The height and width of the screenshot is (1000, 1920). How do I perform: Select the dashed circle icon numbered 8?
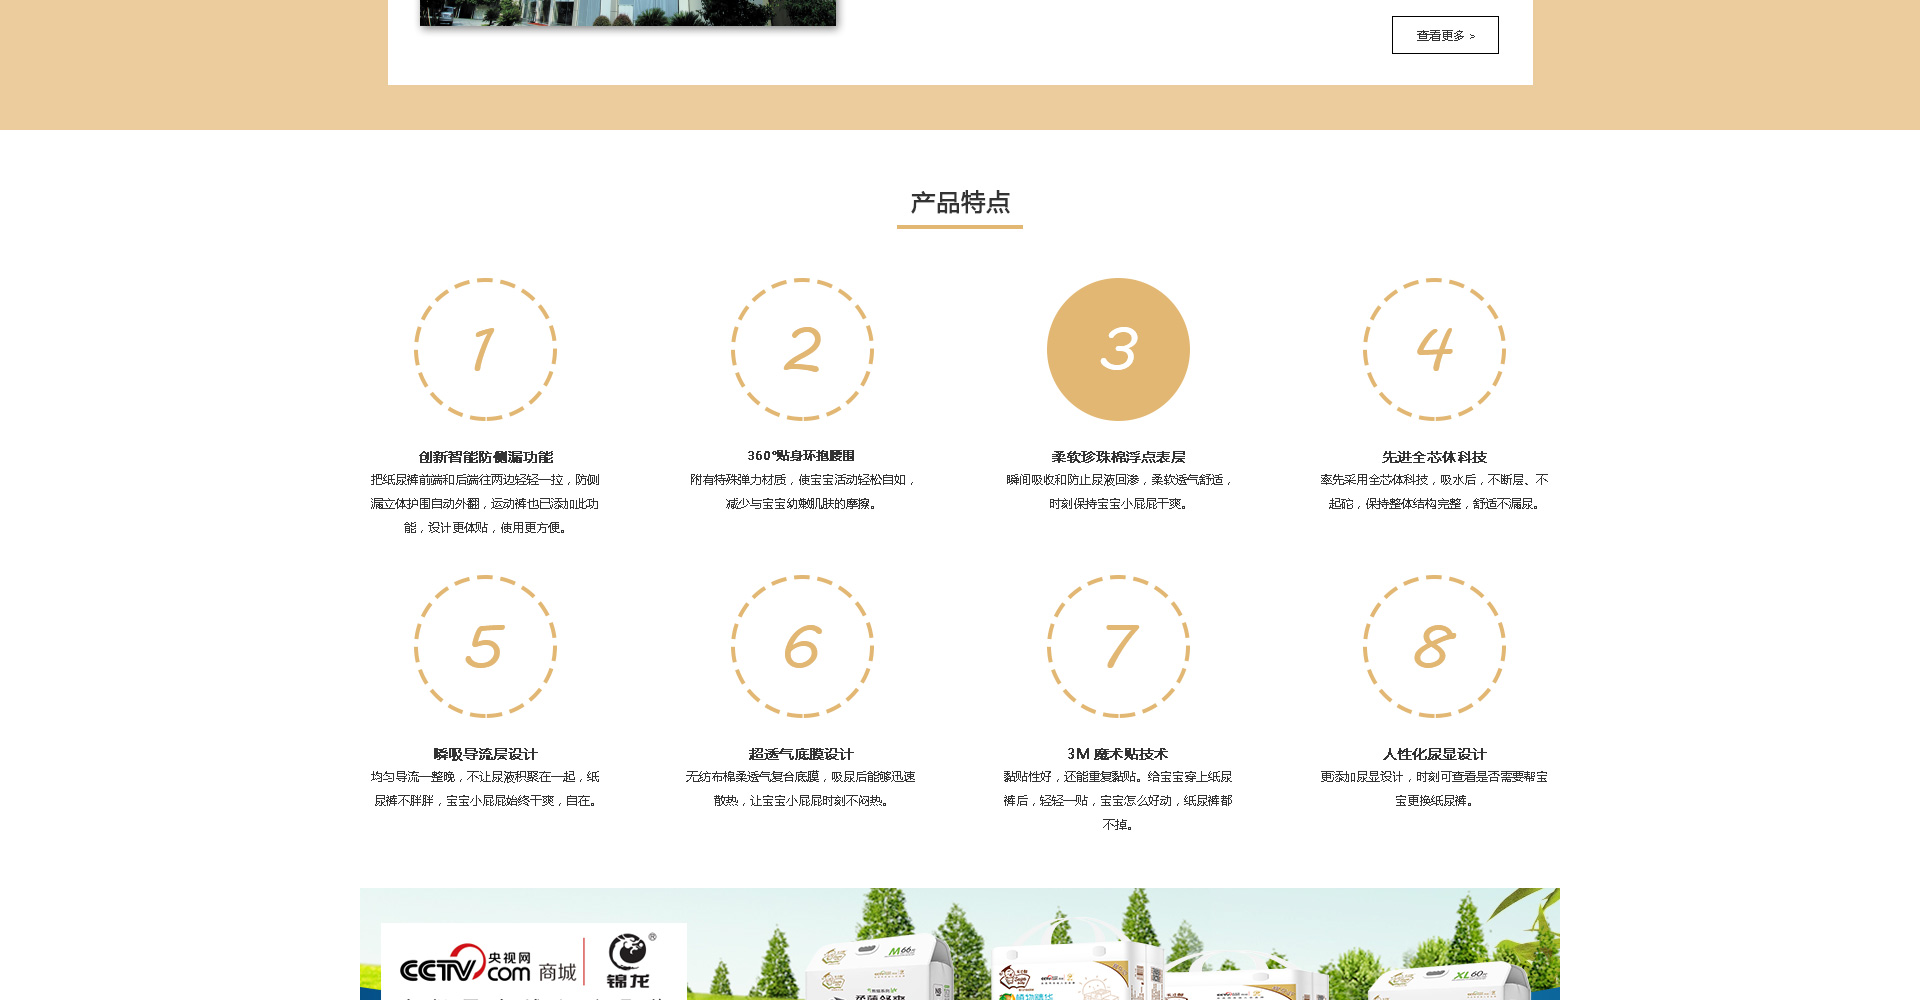1434,646
